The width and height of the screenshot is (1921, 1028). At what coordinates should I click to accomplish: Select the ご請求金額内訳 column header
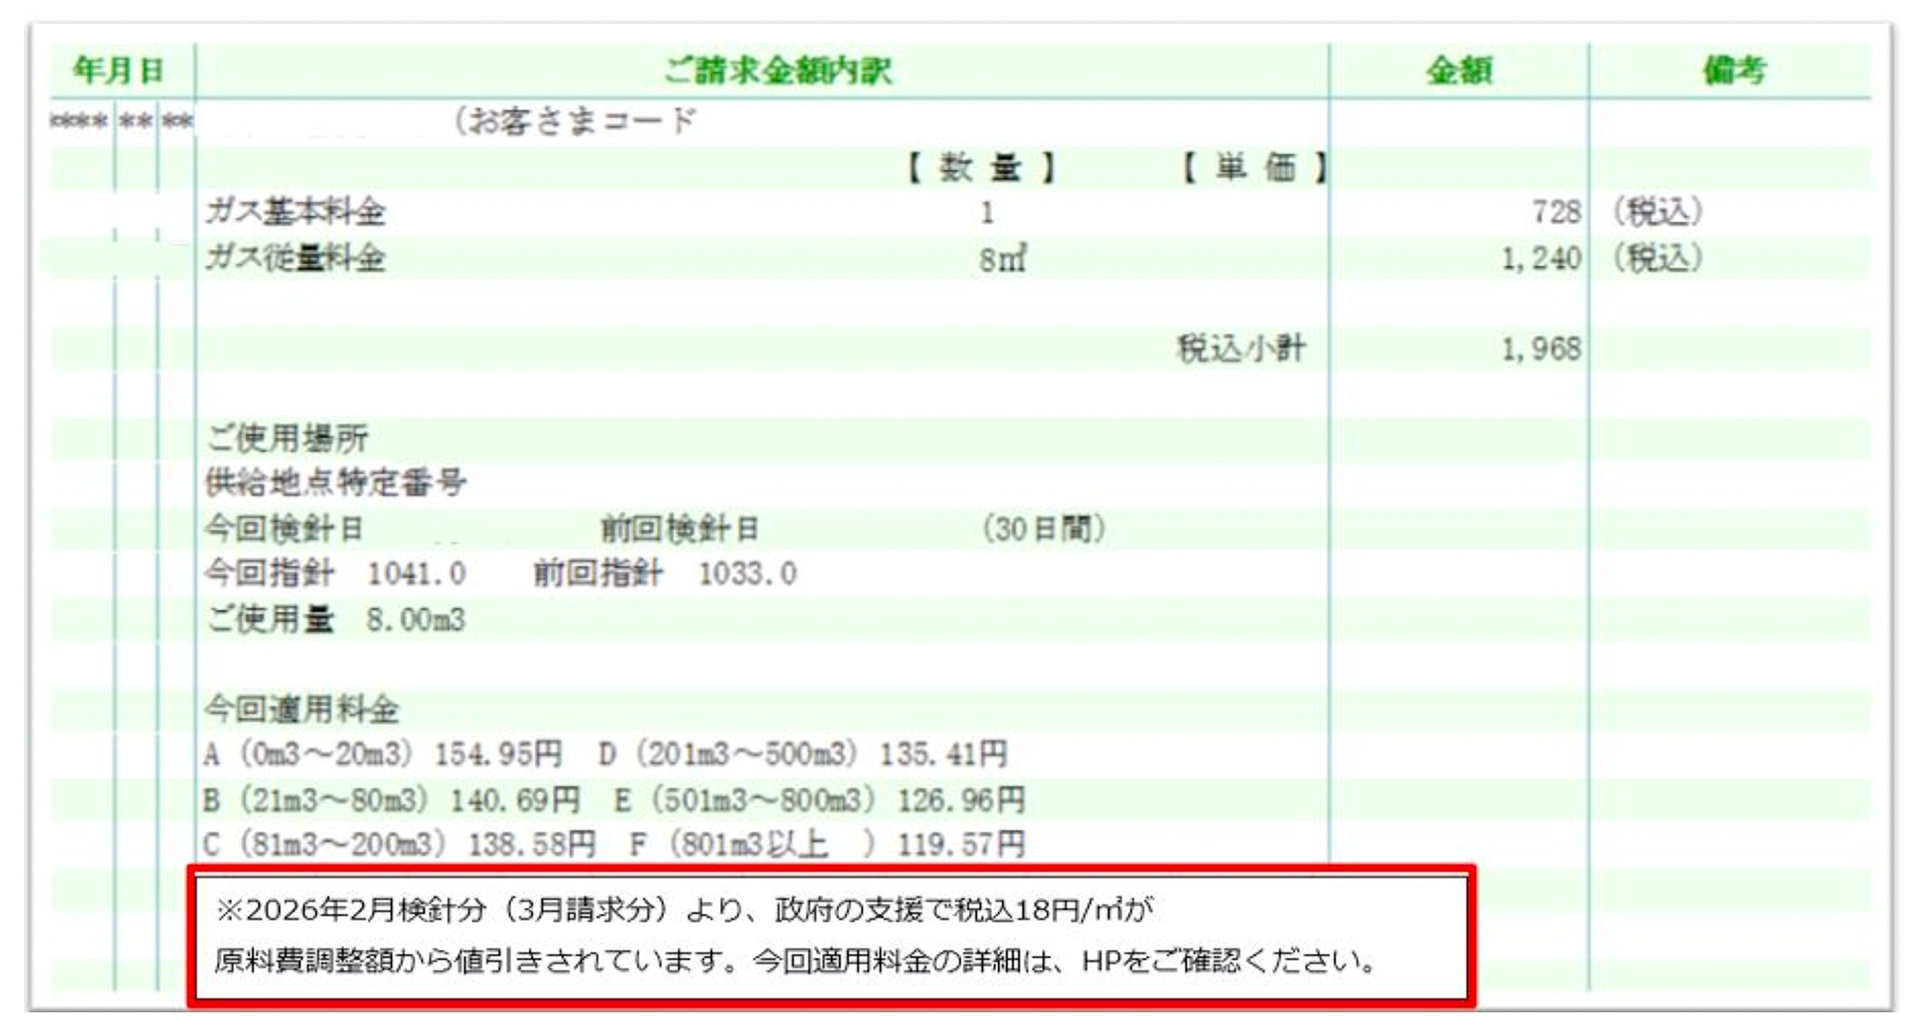[777, 70]
